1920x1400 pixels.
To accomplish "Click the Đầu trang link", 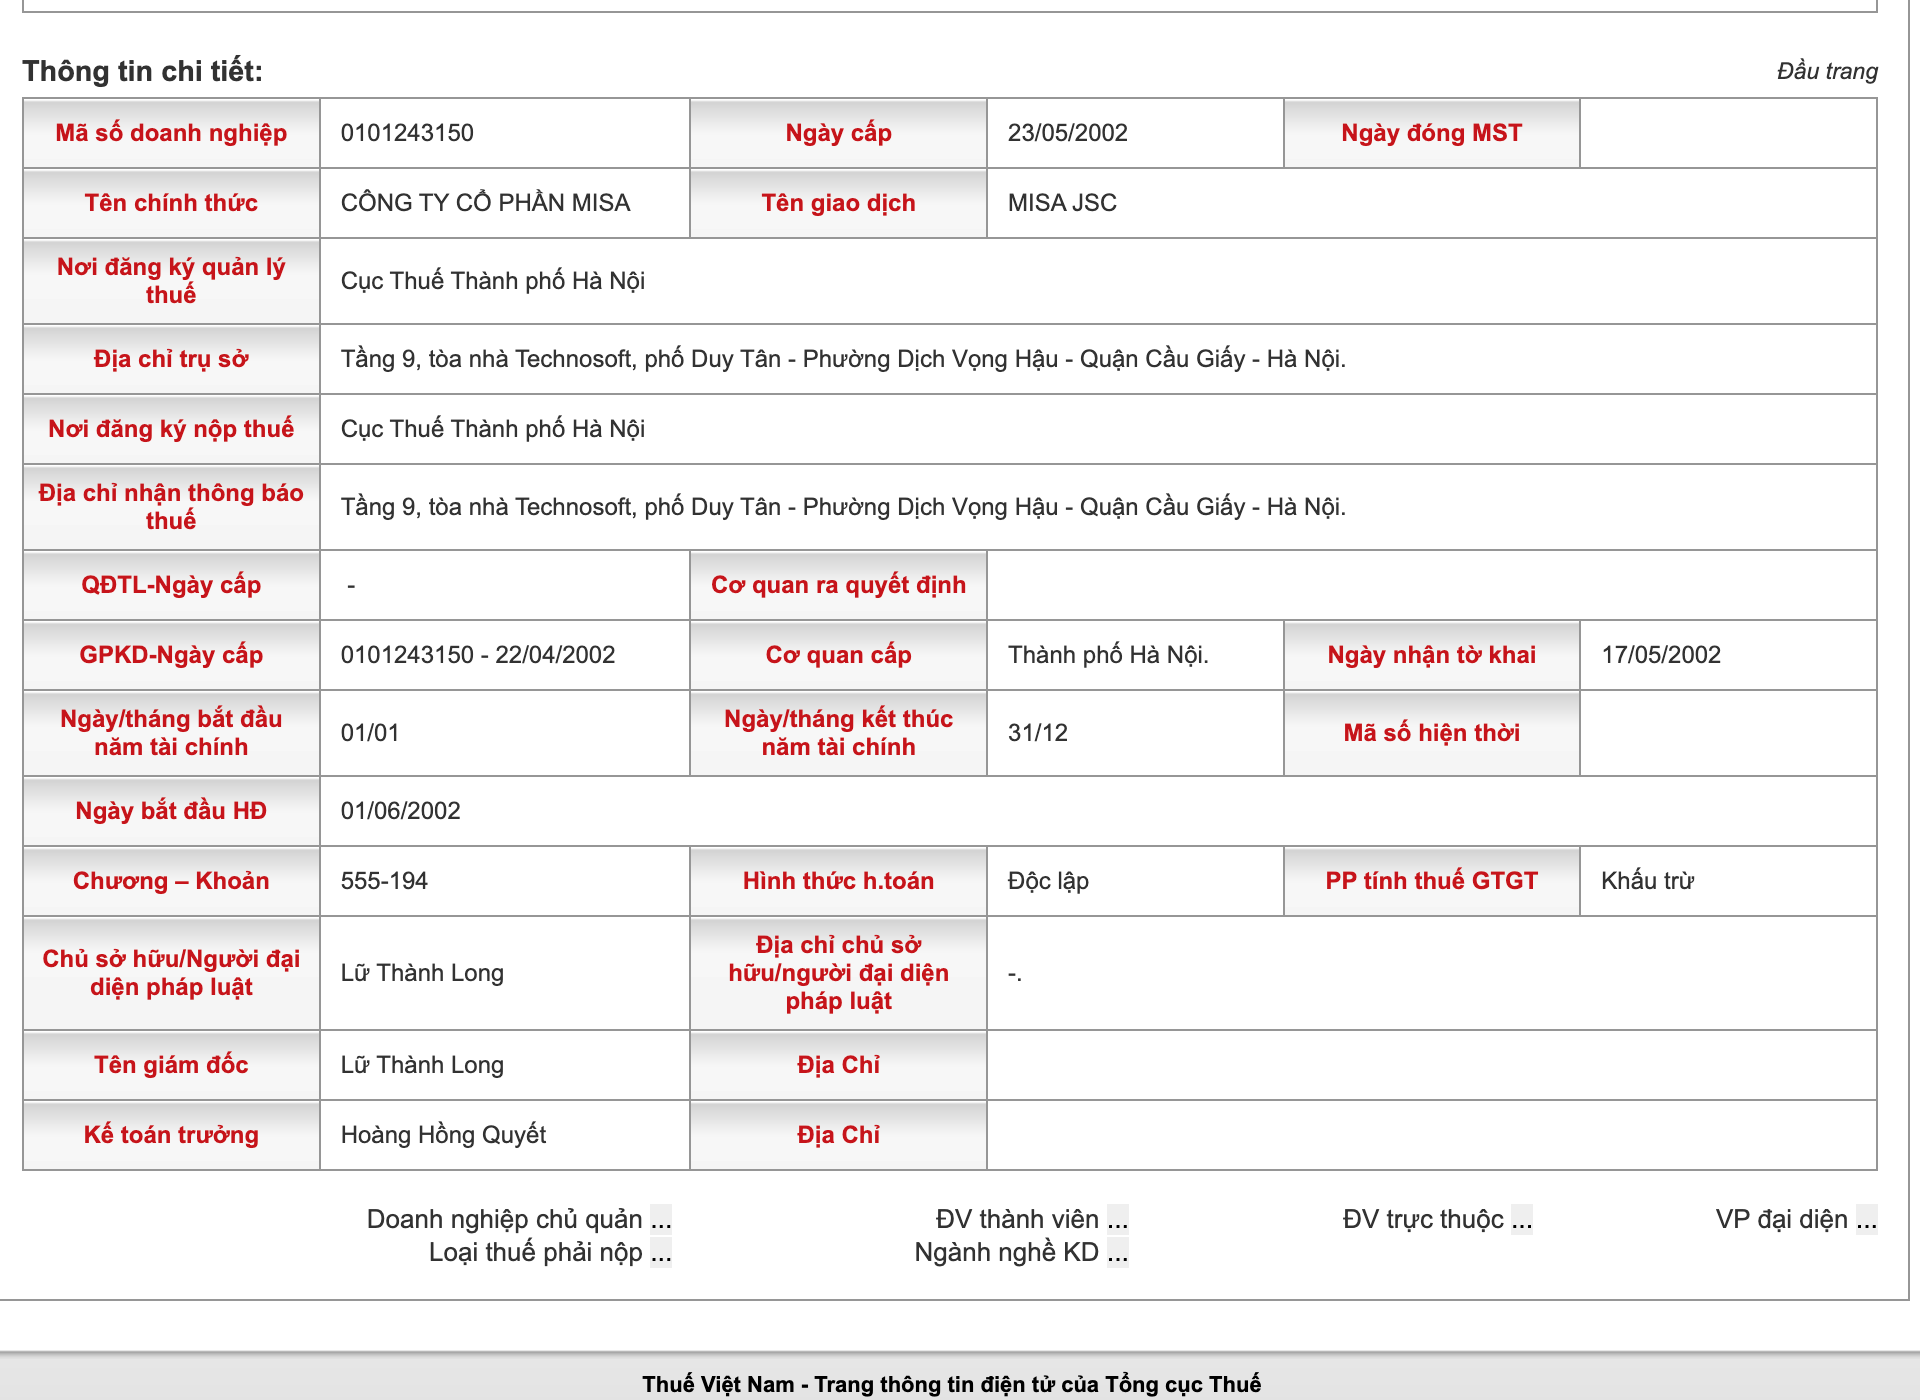I will 1826,71.
